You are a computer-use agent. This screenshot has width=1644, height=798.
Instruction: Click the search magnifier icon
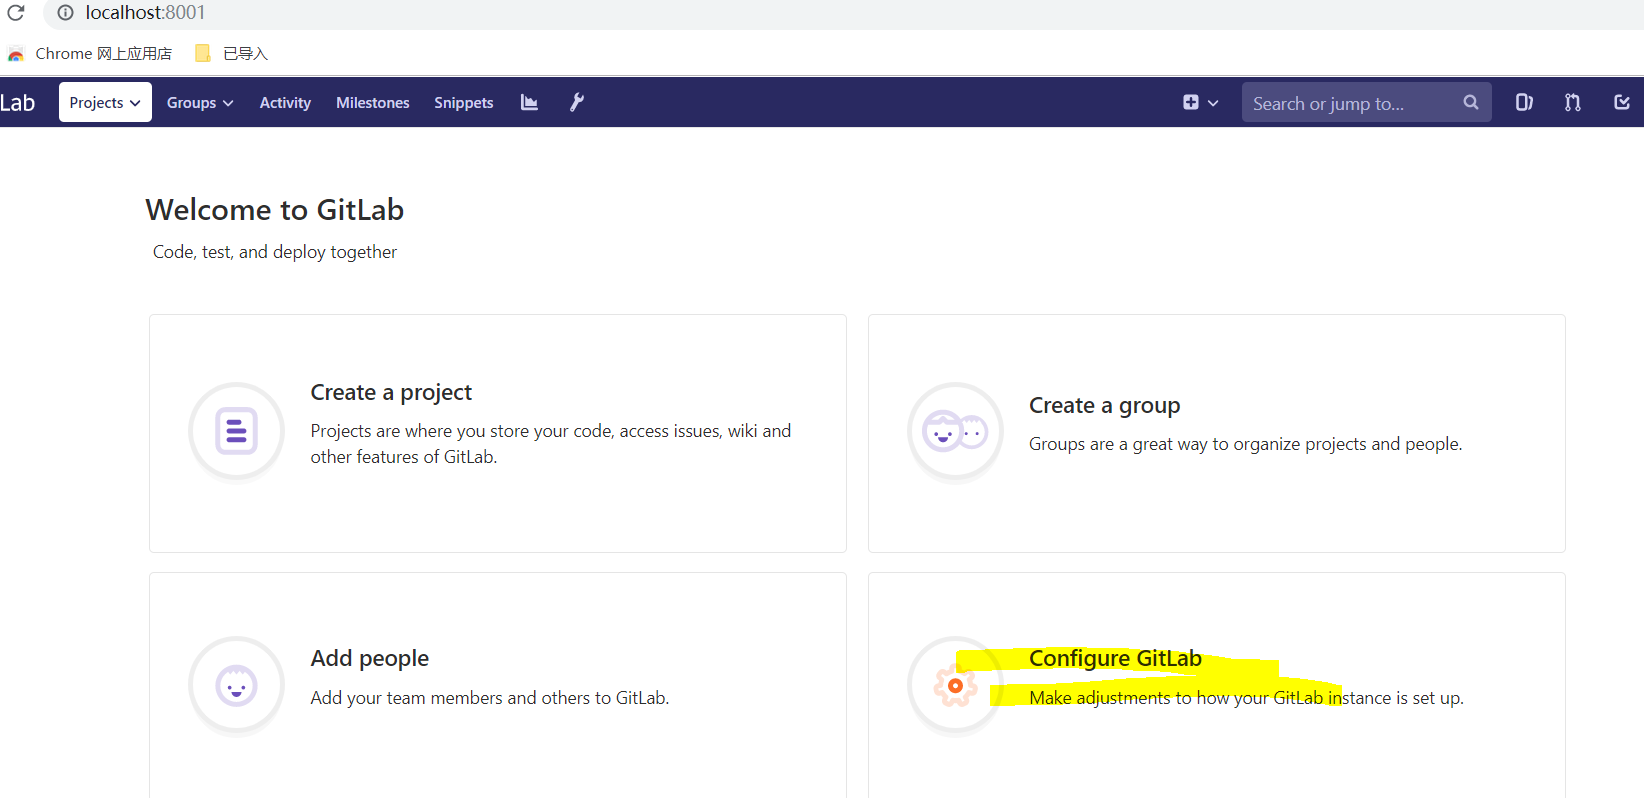[1470, 102]
